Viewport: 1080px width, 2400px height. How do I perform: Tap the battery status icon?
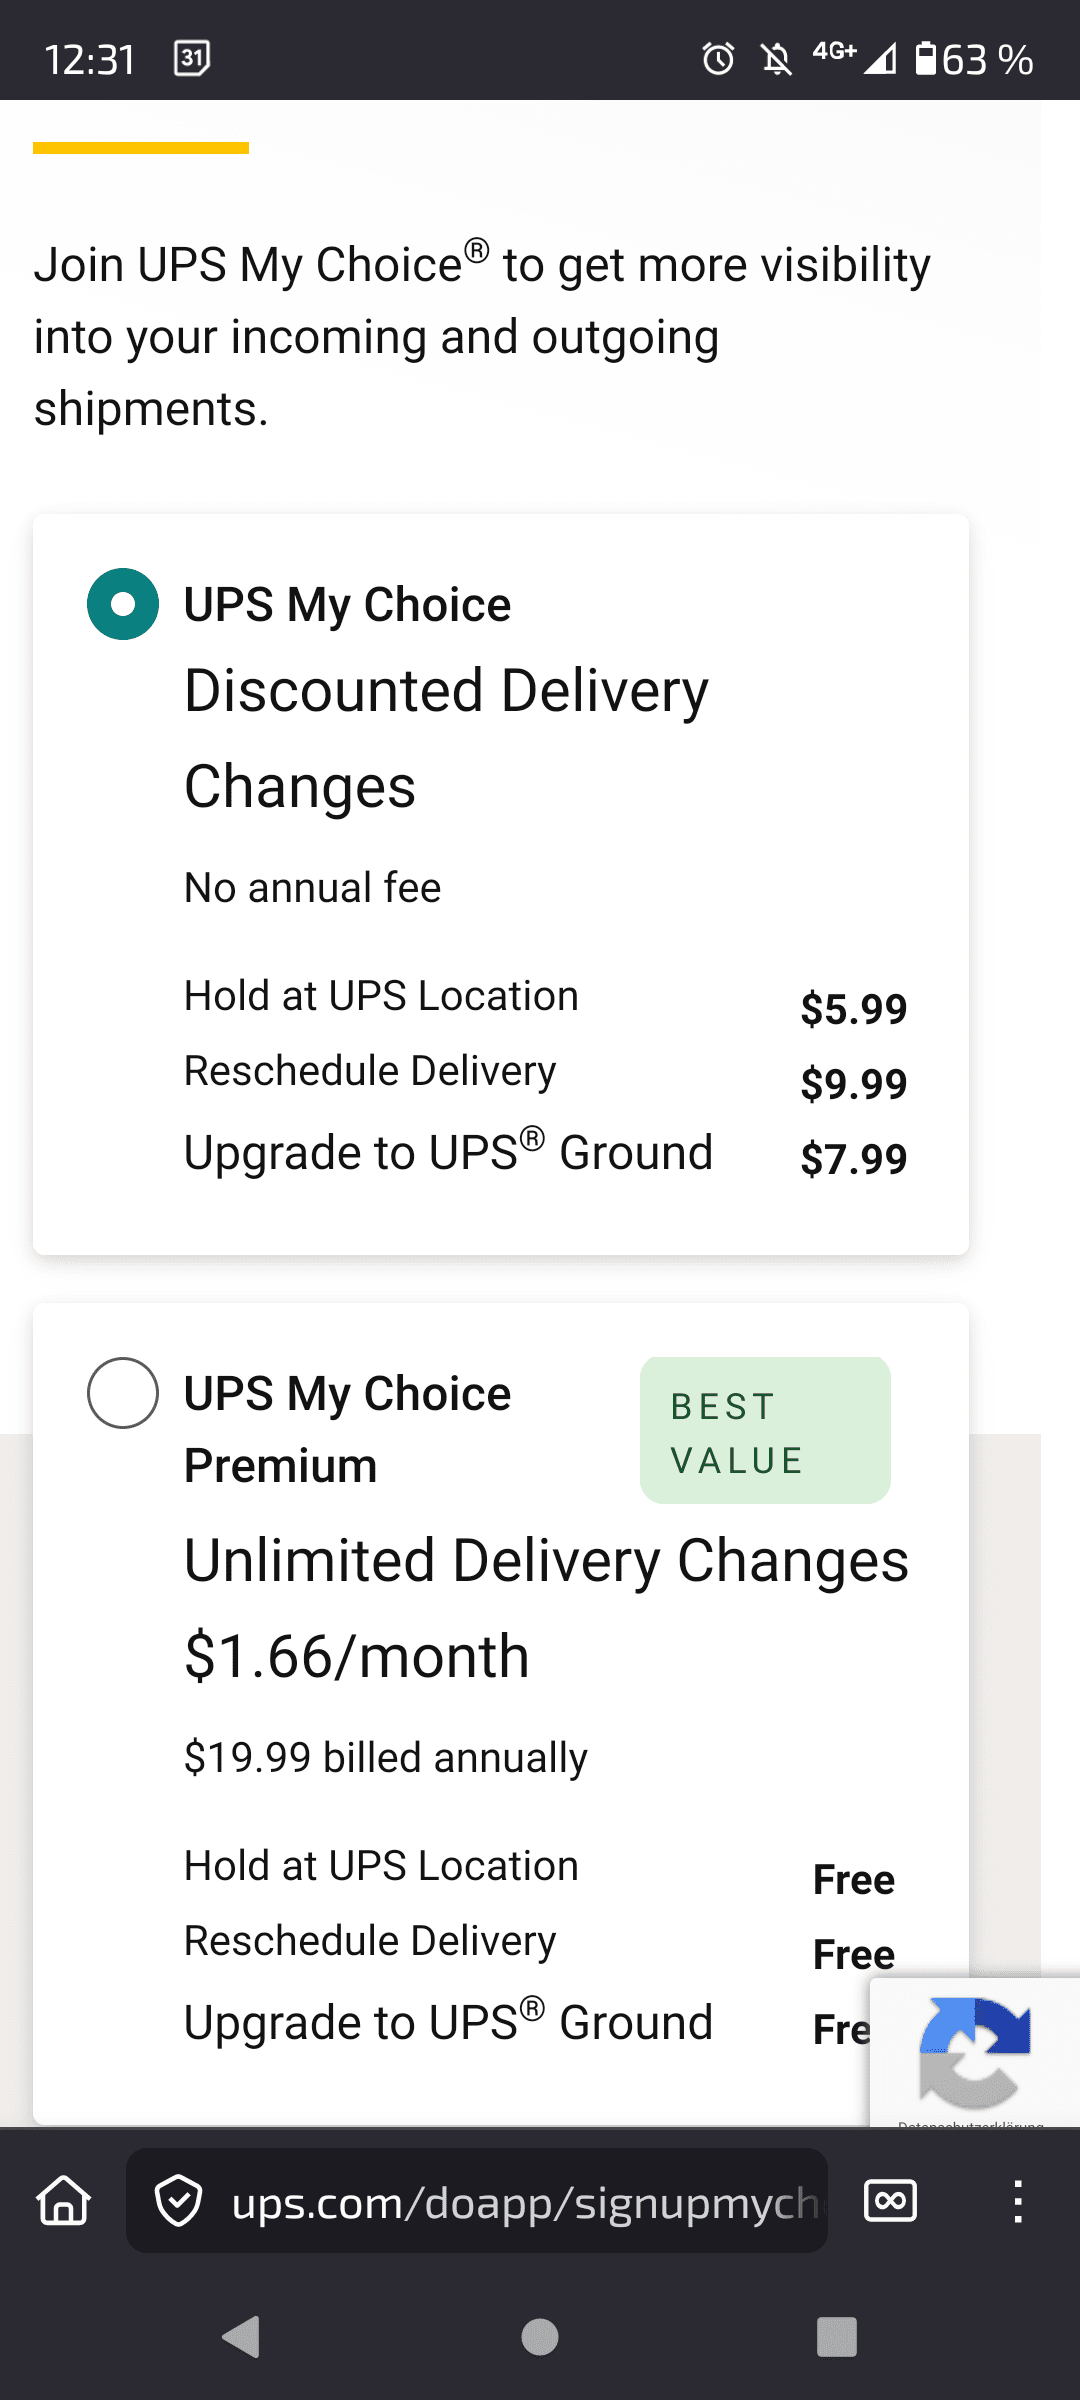point(926,59)
